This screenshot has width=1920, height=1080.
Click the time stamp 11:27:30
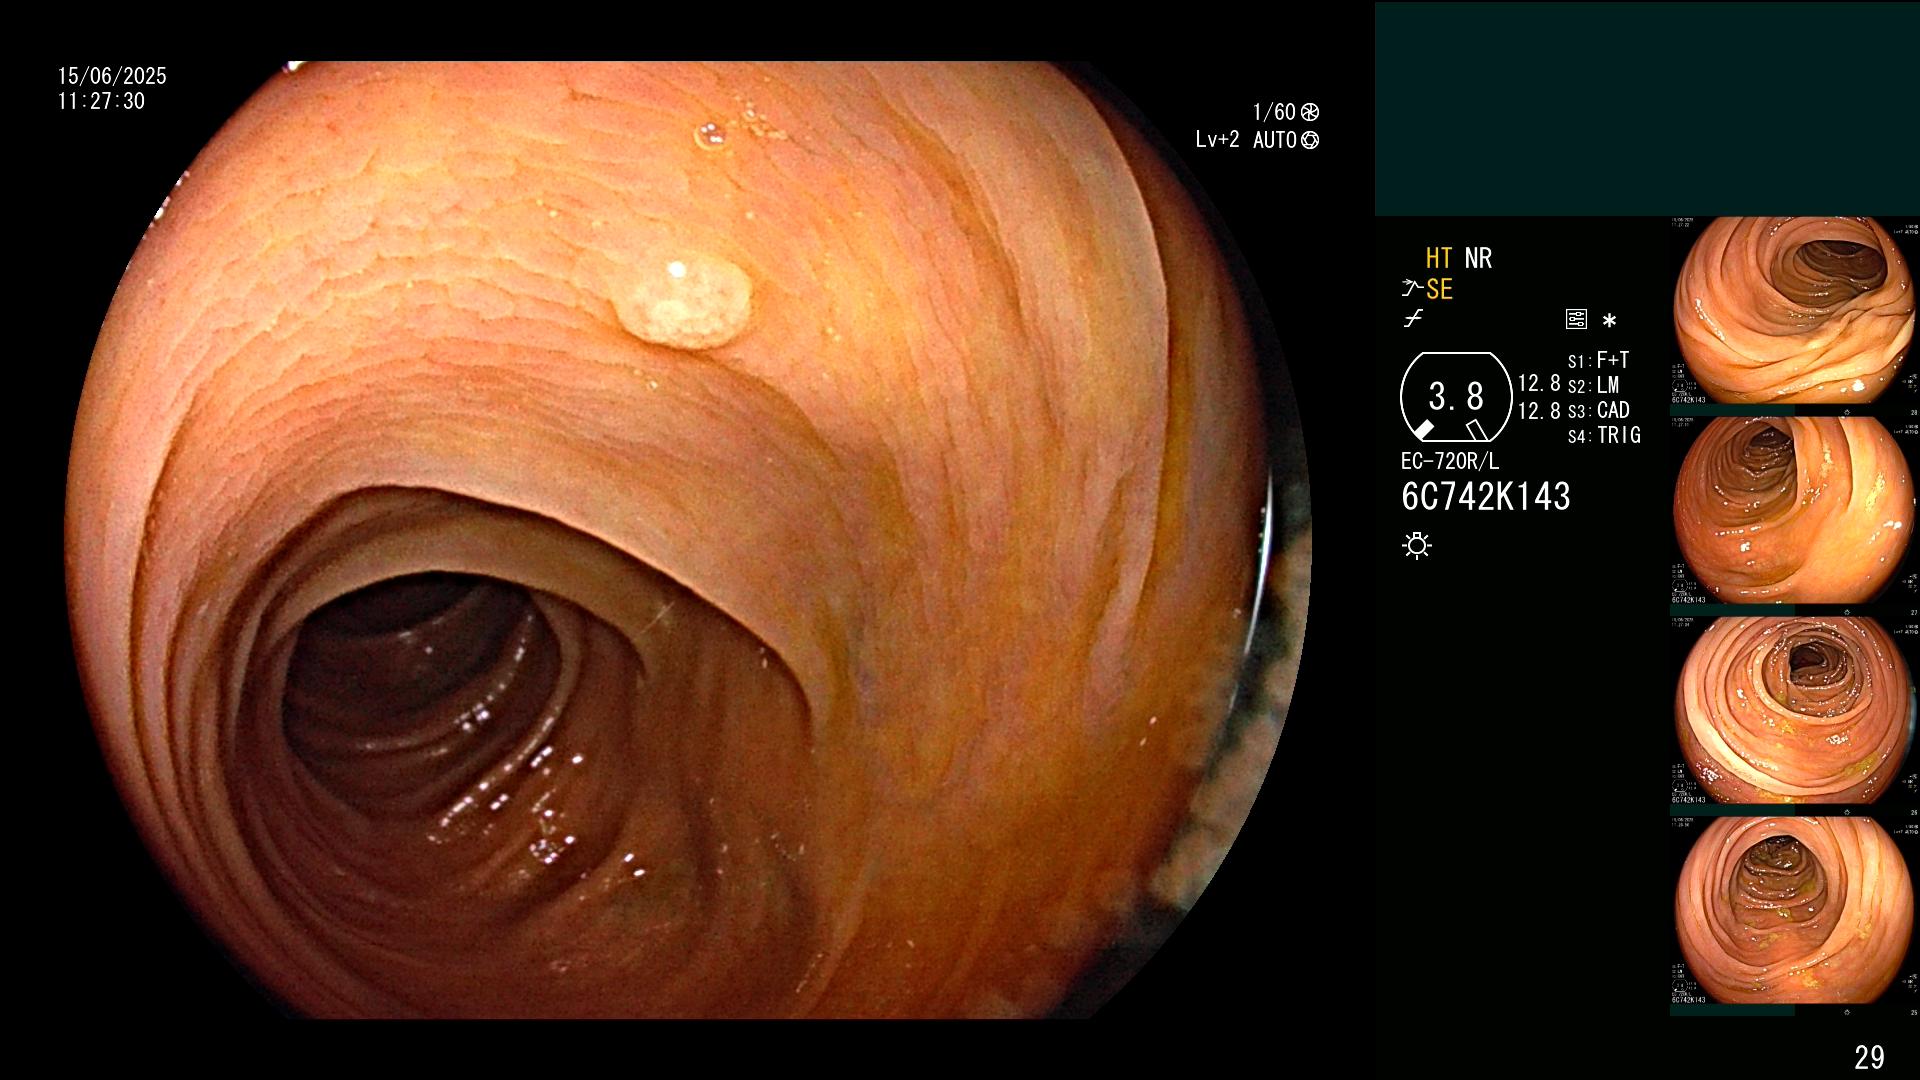(101, 101)
